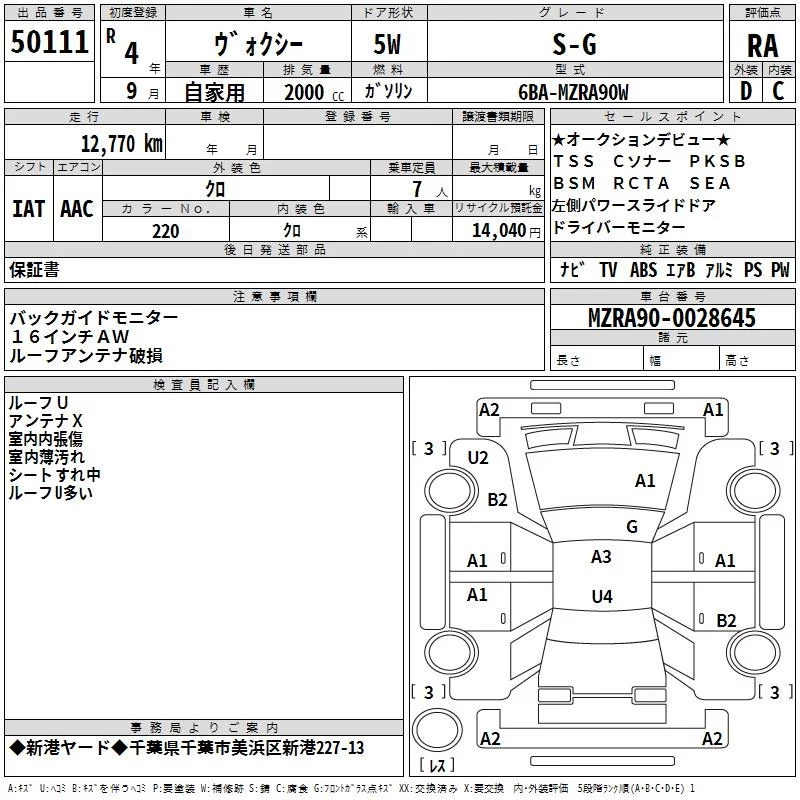Click the 新港ヤード address line
The image size is (800, 800).
(187, 748)
